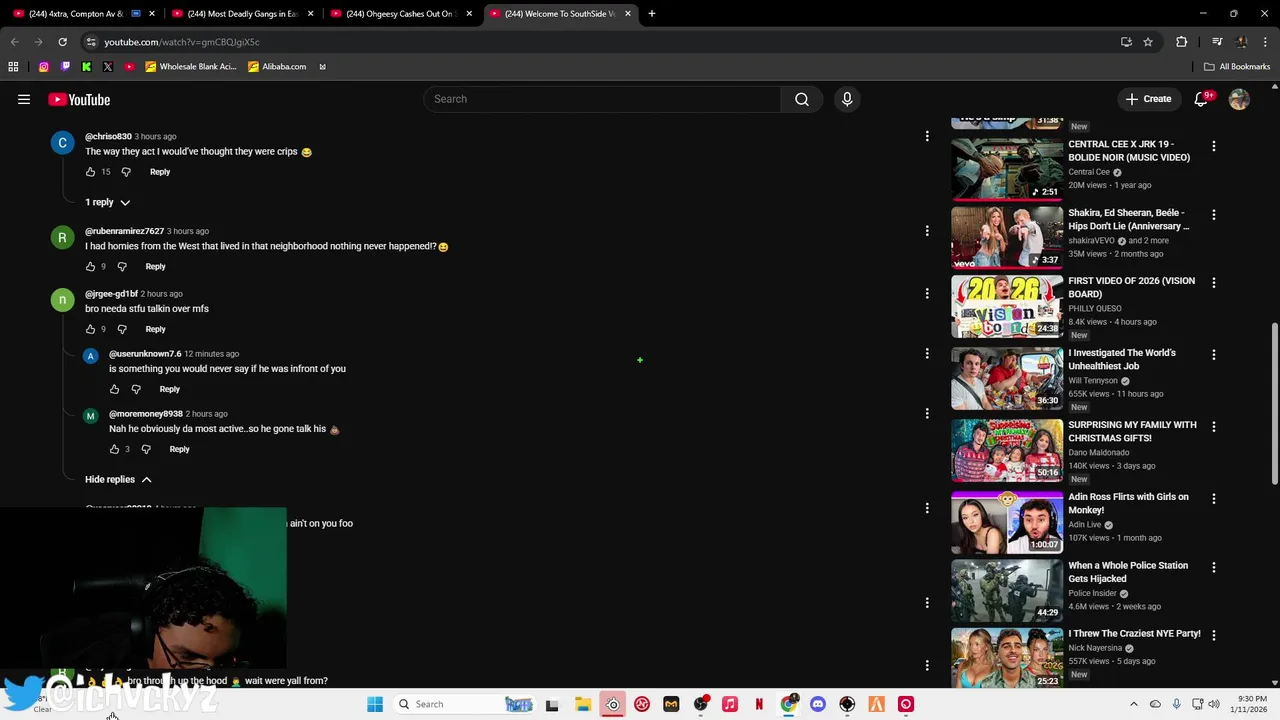Open more actions for Central Cee video
Viewport: 1280px width, 720px height.
click(x=1214, y=146)
